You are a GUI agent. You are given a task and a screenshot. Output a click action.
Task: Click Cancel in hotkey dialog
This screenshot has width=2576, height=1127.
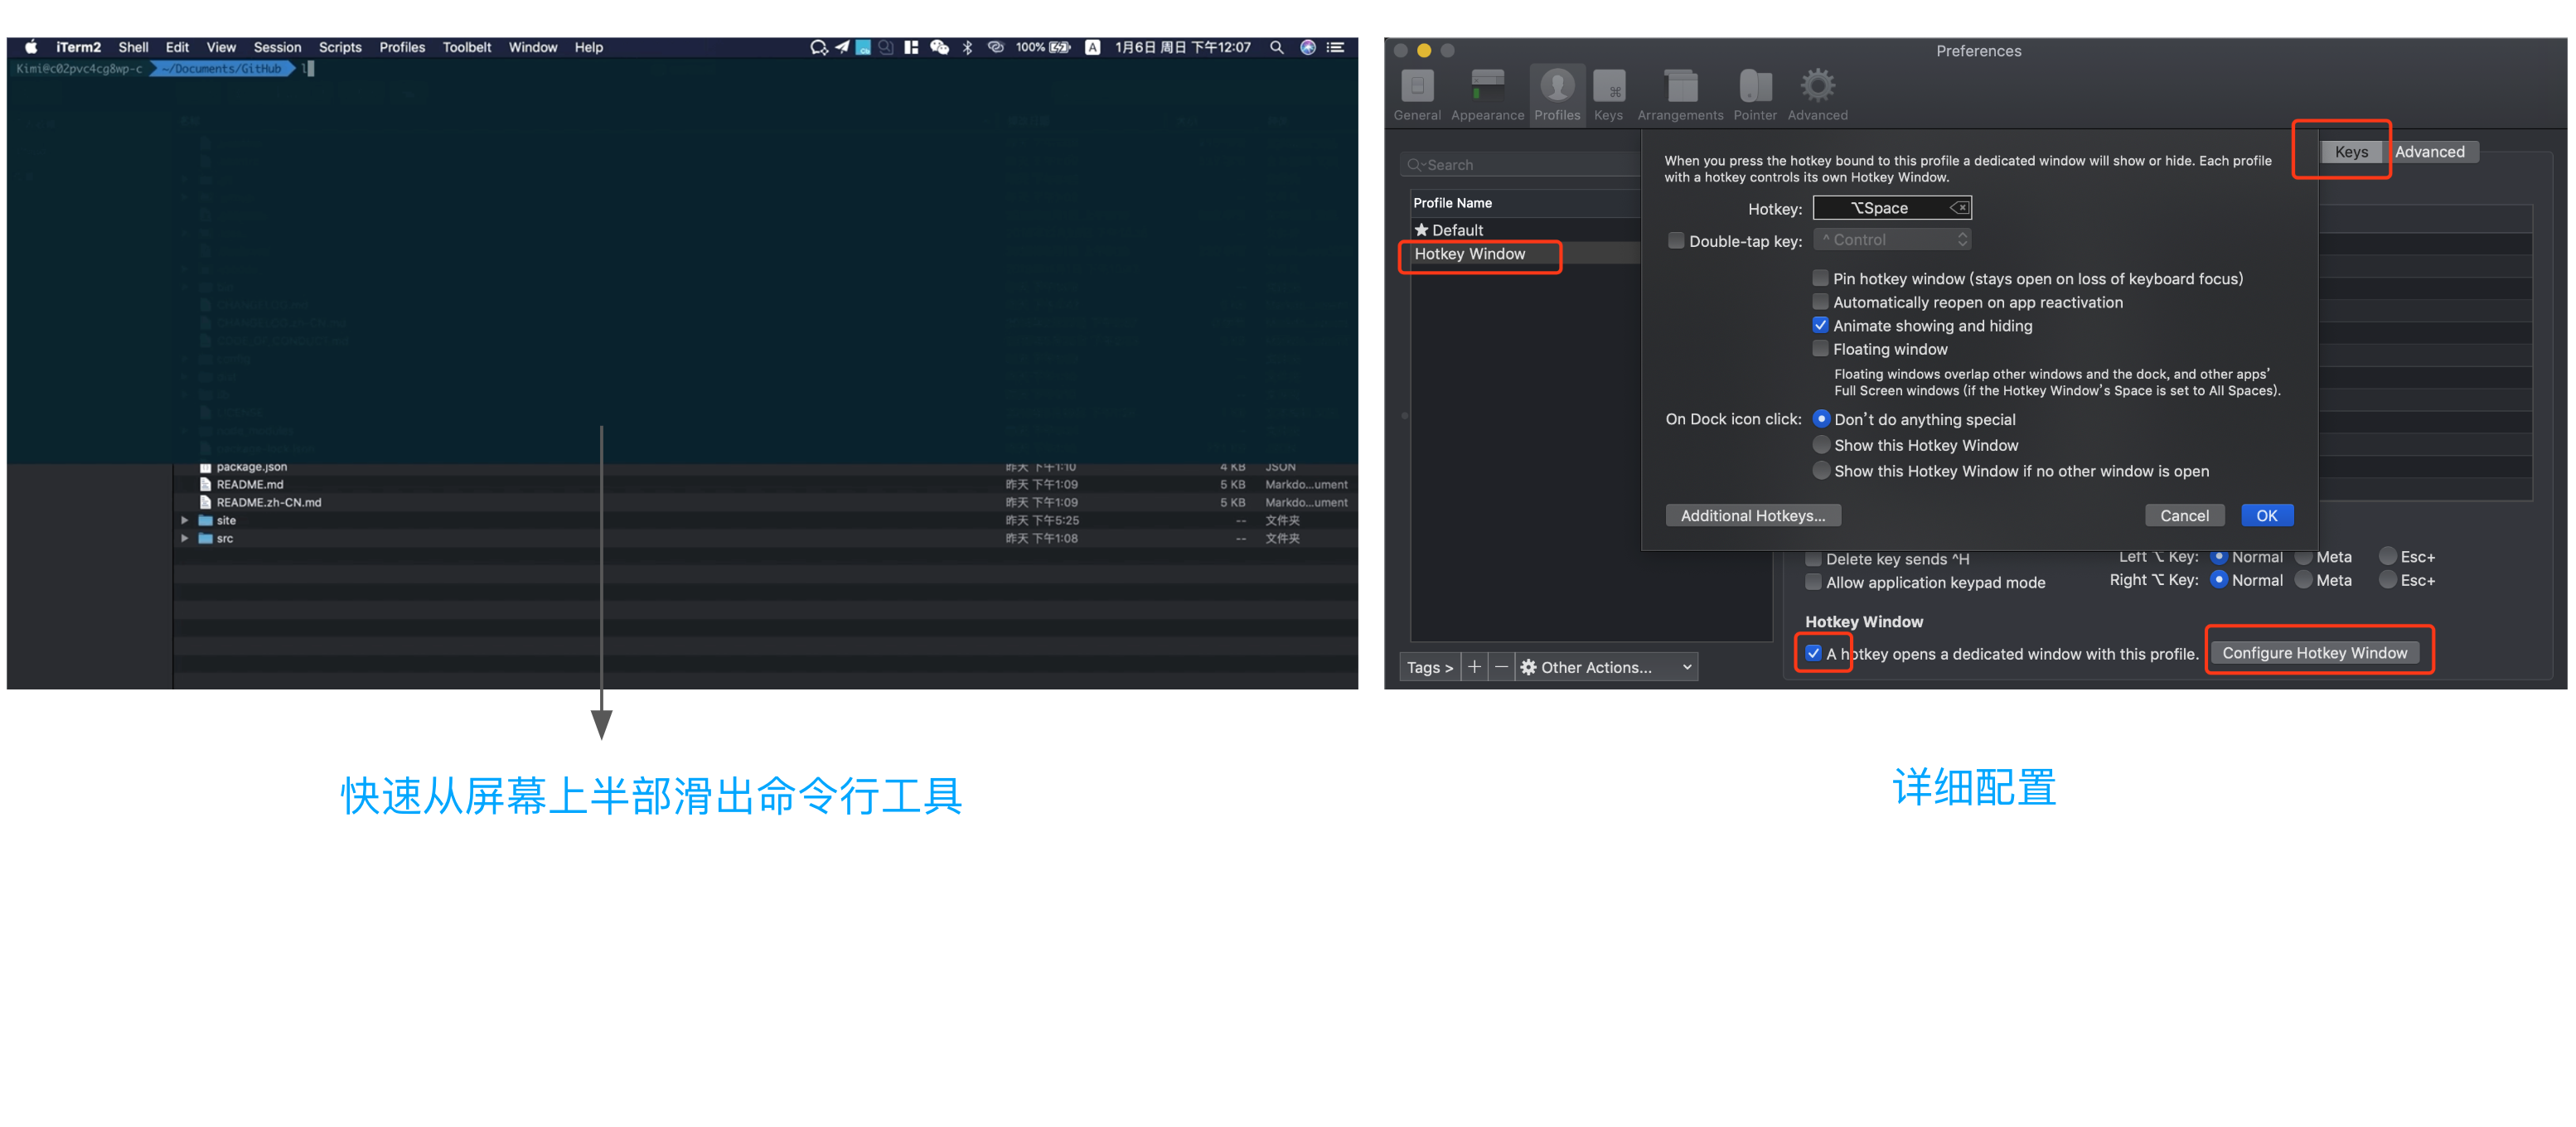(2183, 516)
